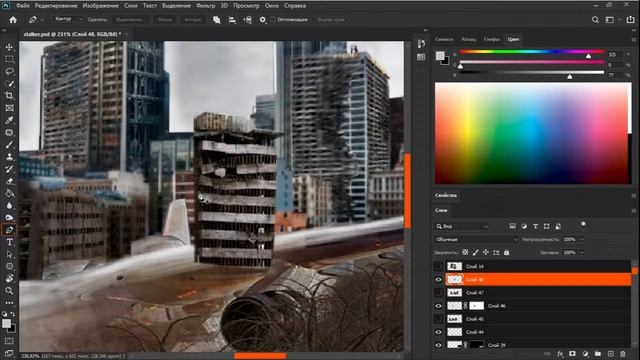Create a new layer icon

(x=610, y=354)
